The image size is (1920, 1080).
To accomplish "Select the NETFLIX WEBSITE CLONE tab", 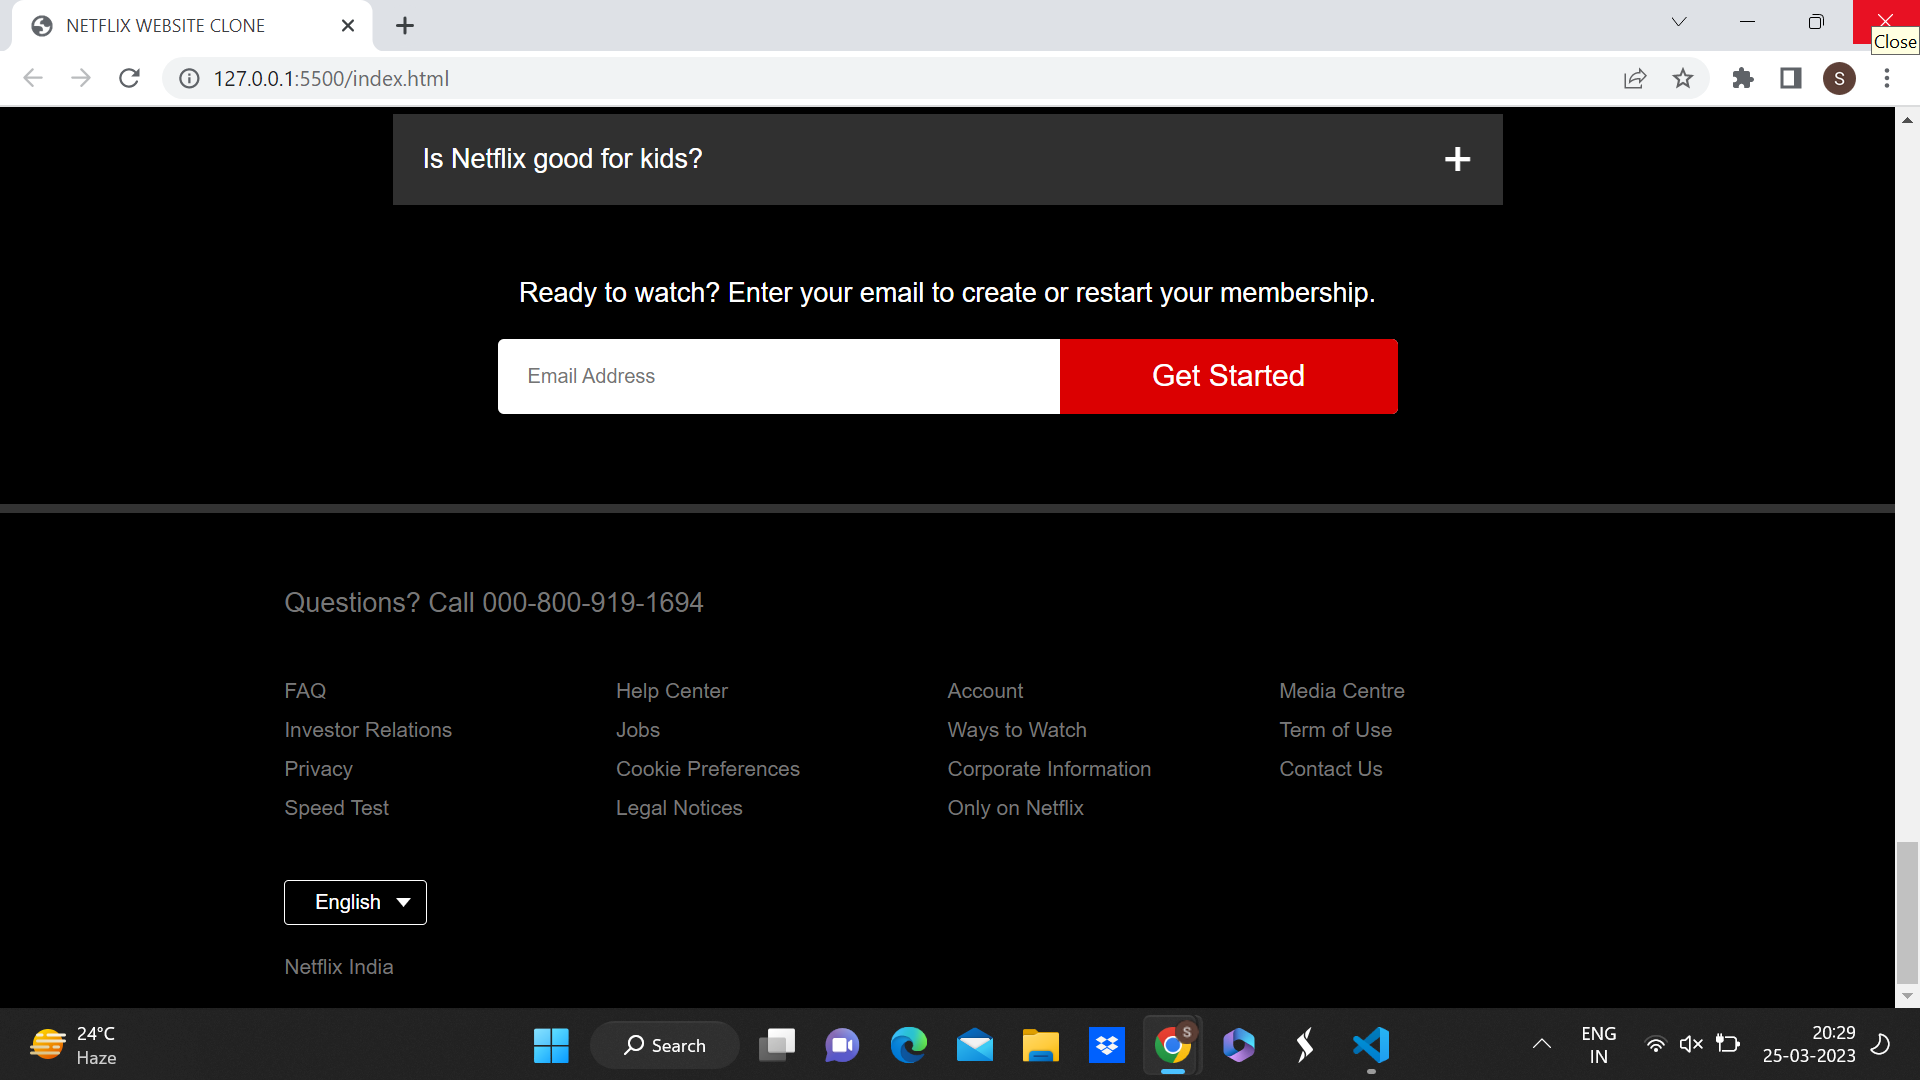I will coord(166,25).
